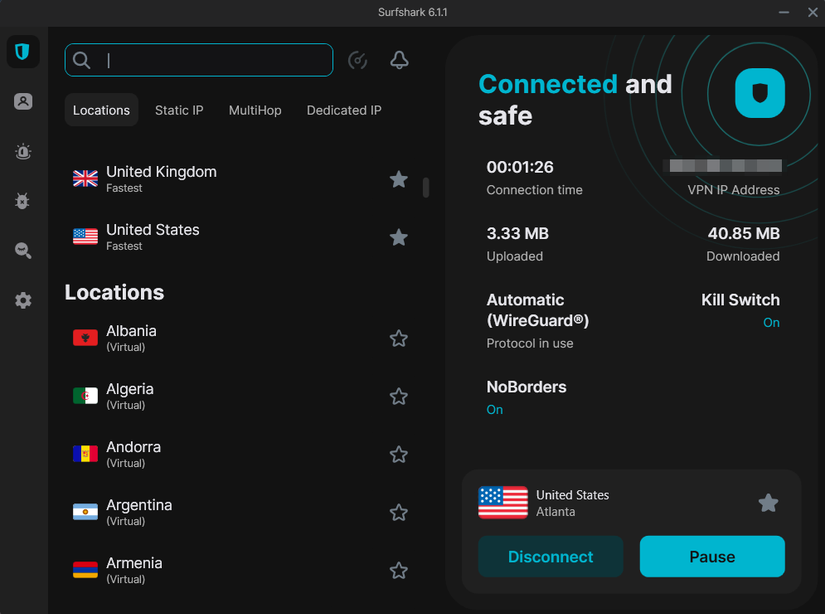Open notifications via the bell icon
Viewport: 825px width, 614px height.
398,60
